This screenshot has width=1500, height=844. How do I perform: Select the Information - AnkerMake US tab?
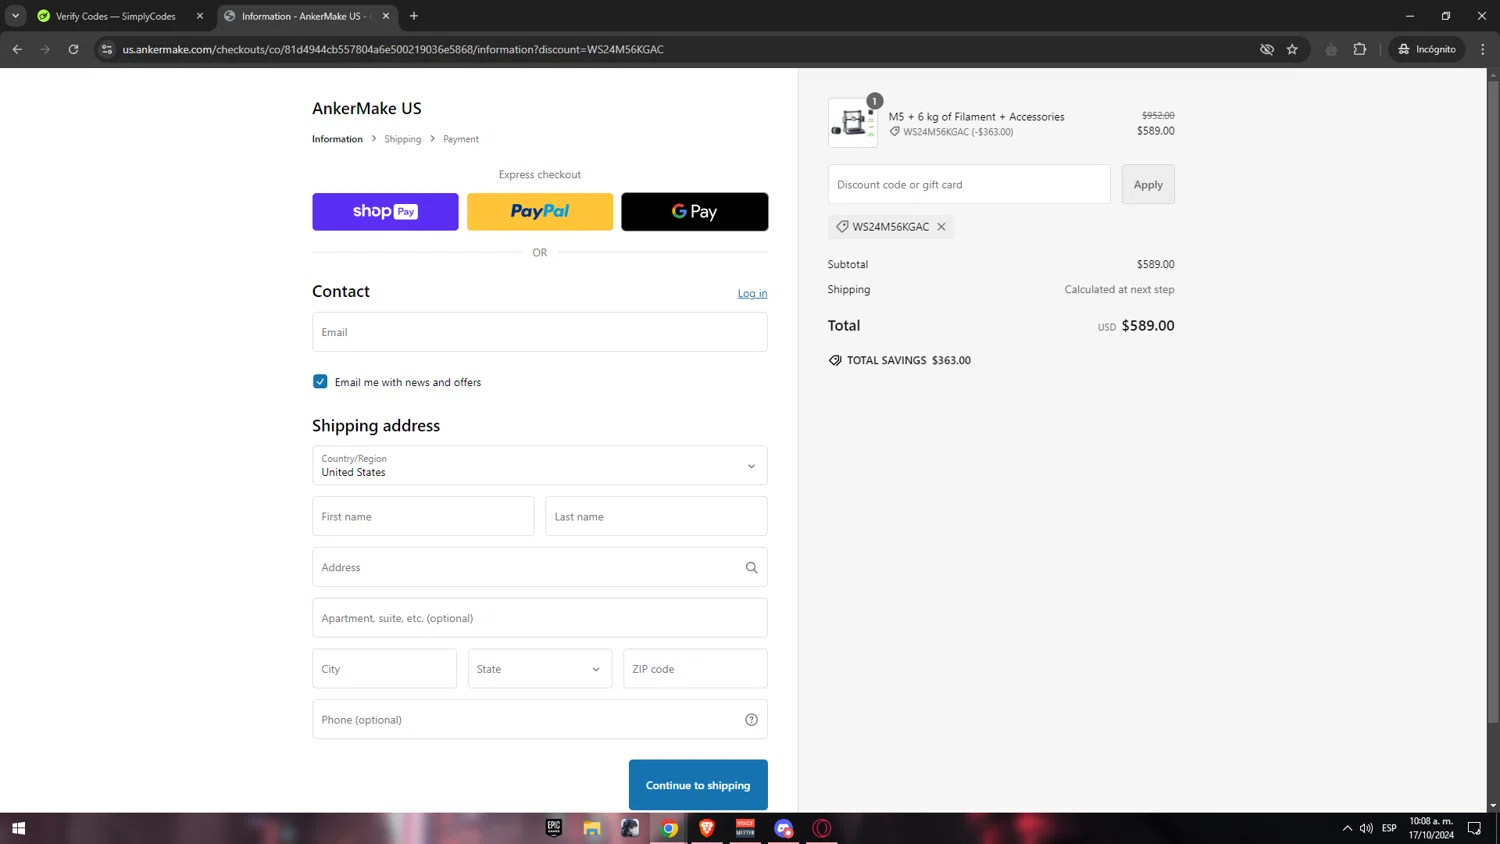305,16
